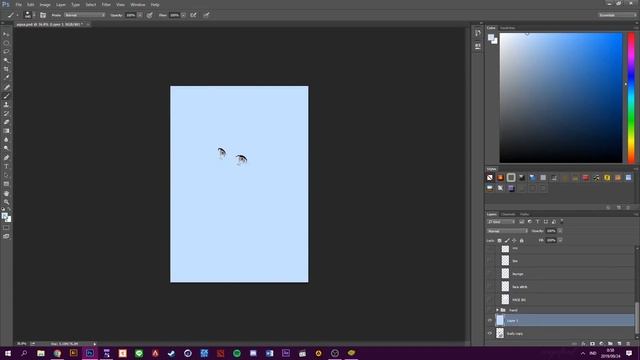The height and width of the screenshot is (360, 640).
Task: Open the Flow slider dropdown
Action: point(183,15)
